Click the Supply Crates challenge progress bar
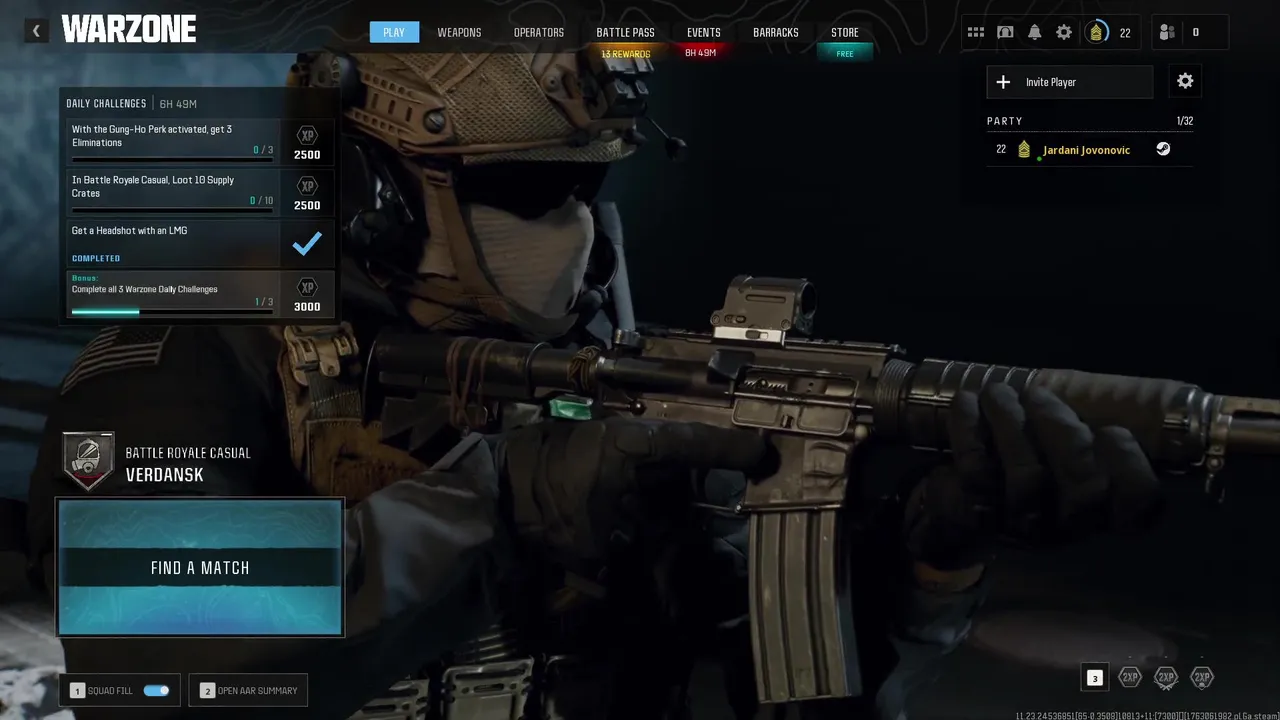 [172, 210]
